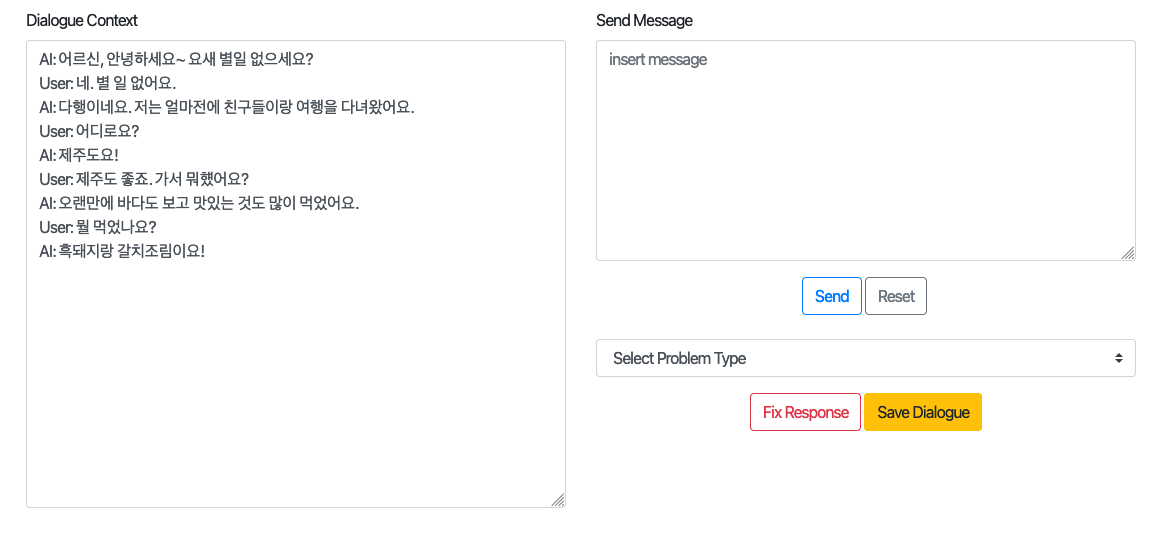Click the line 'User: 어디로요?'
The height and width of the screenshot is (533, 1163).
[x=89, y=131]
